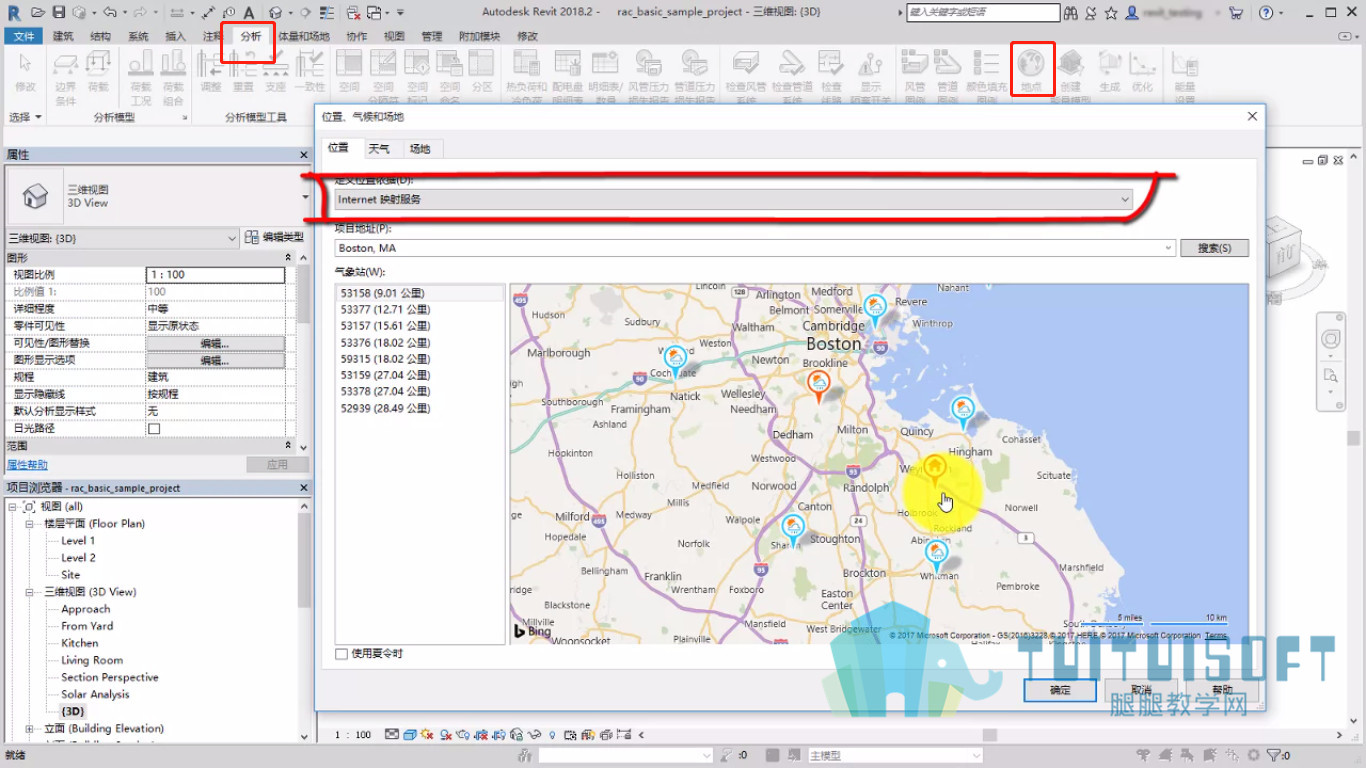
Task: Click the binoculars search icon in title bar
Action: click(x=1071, y=13)
